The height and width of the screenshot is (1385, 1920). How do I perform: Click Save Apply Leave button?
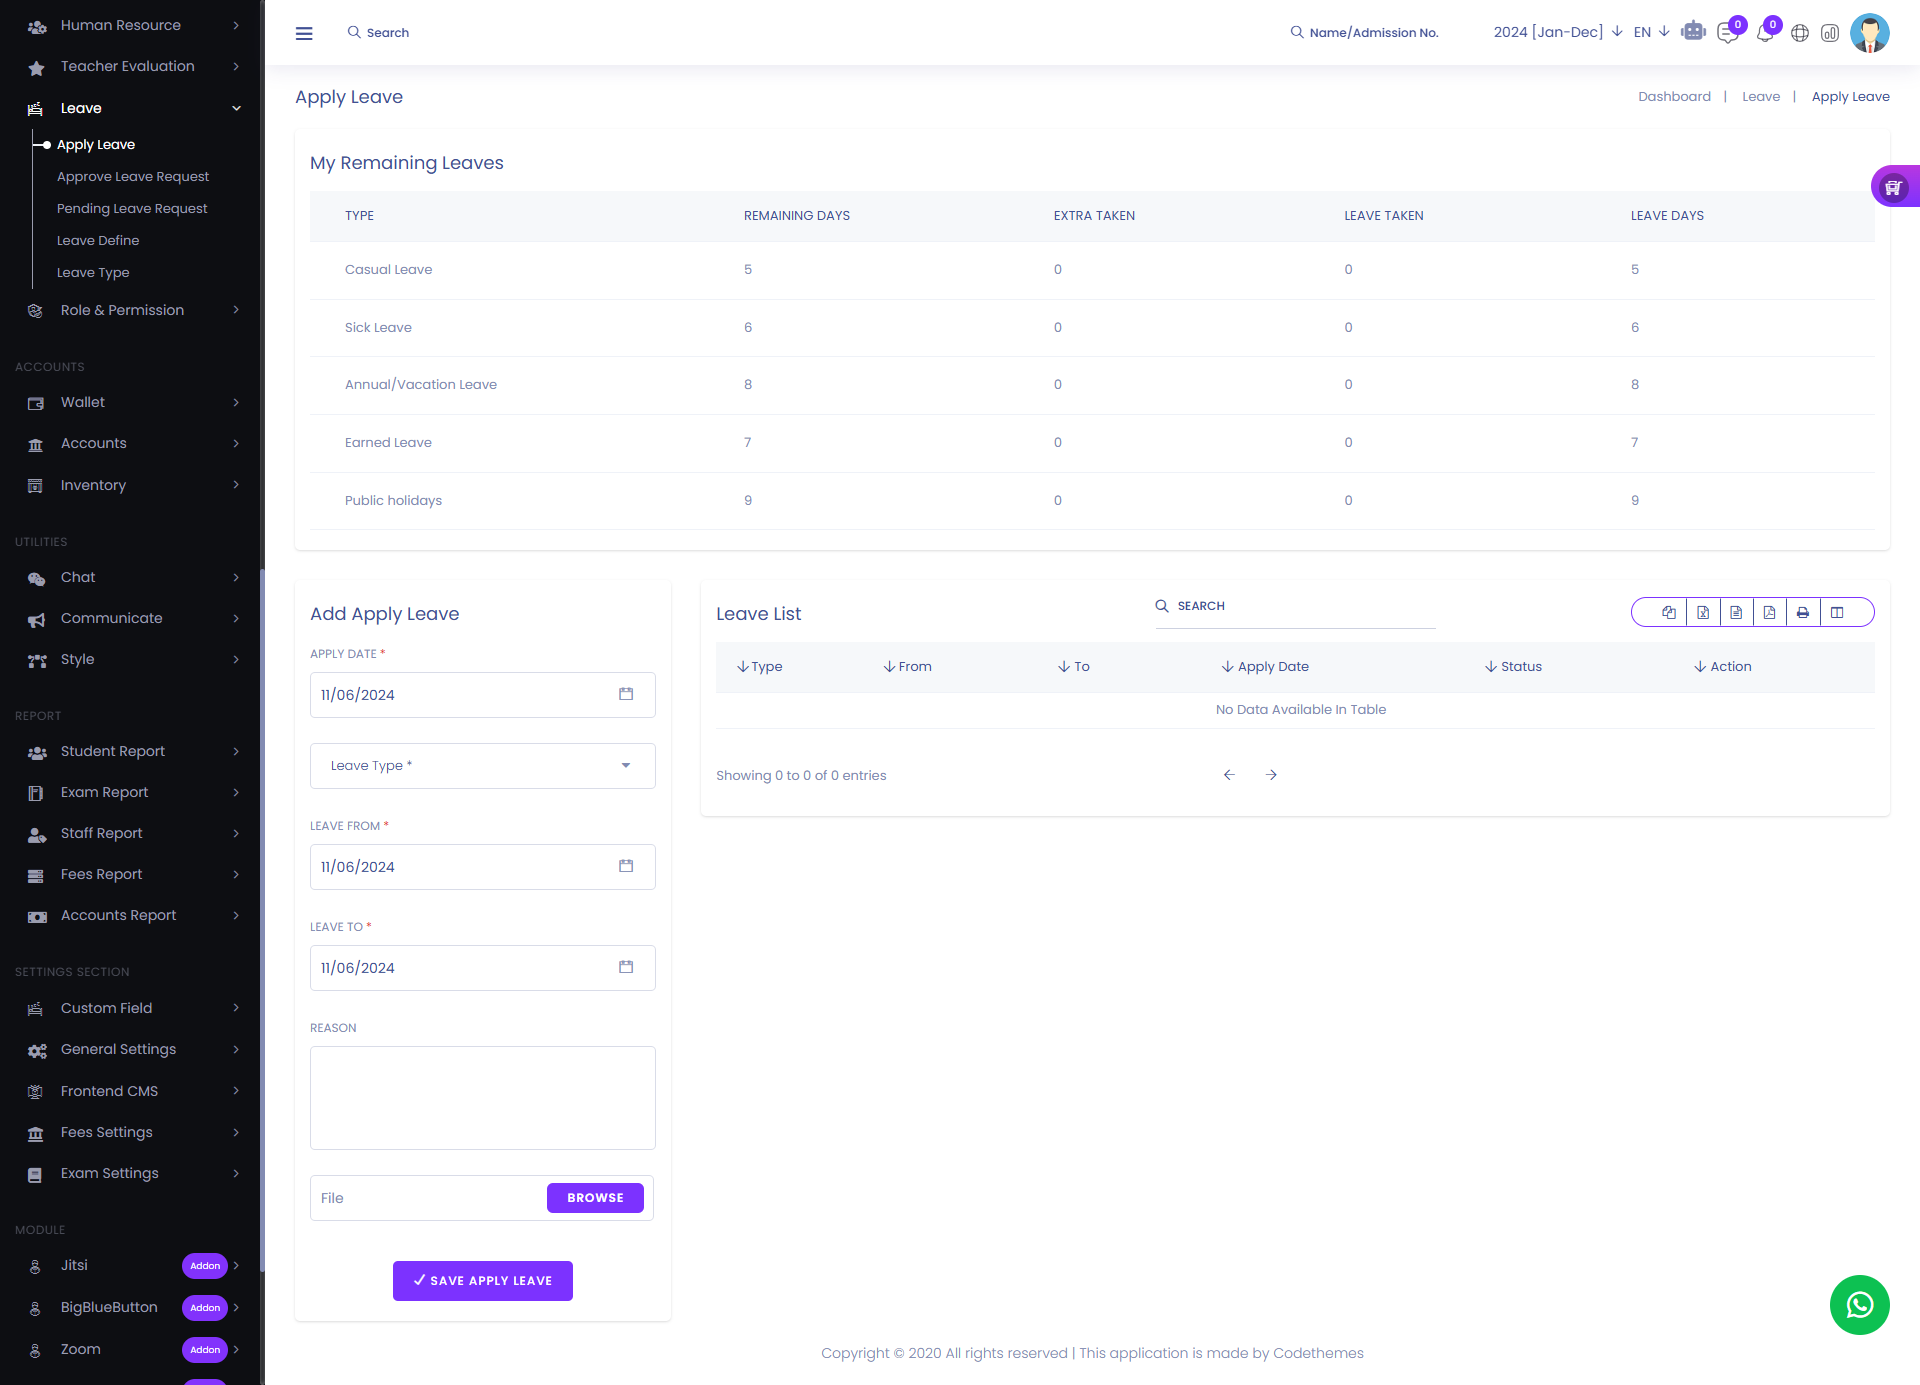coord(482,1281)
